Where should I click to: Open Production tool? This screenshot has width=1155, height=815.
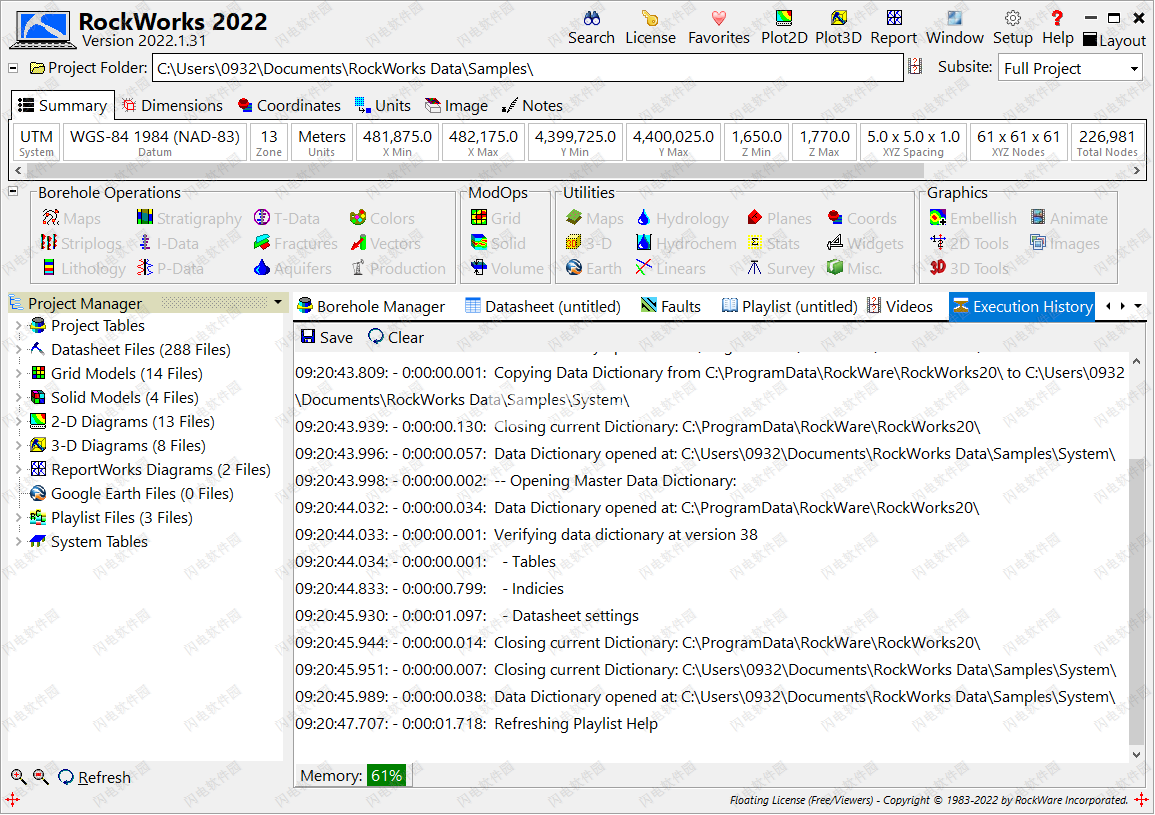coord(398,268)
